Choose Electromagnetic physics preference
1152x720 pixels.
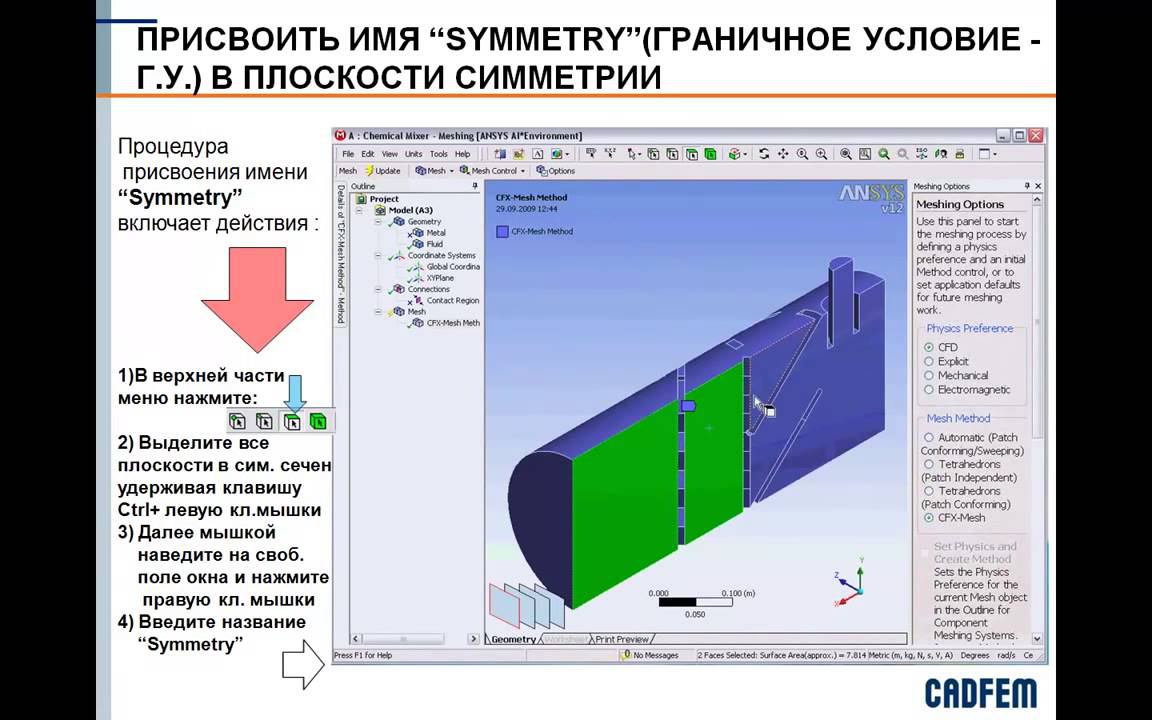click(929, 389)
